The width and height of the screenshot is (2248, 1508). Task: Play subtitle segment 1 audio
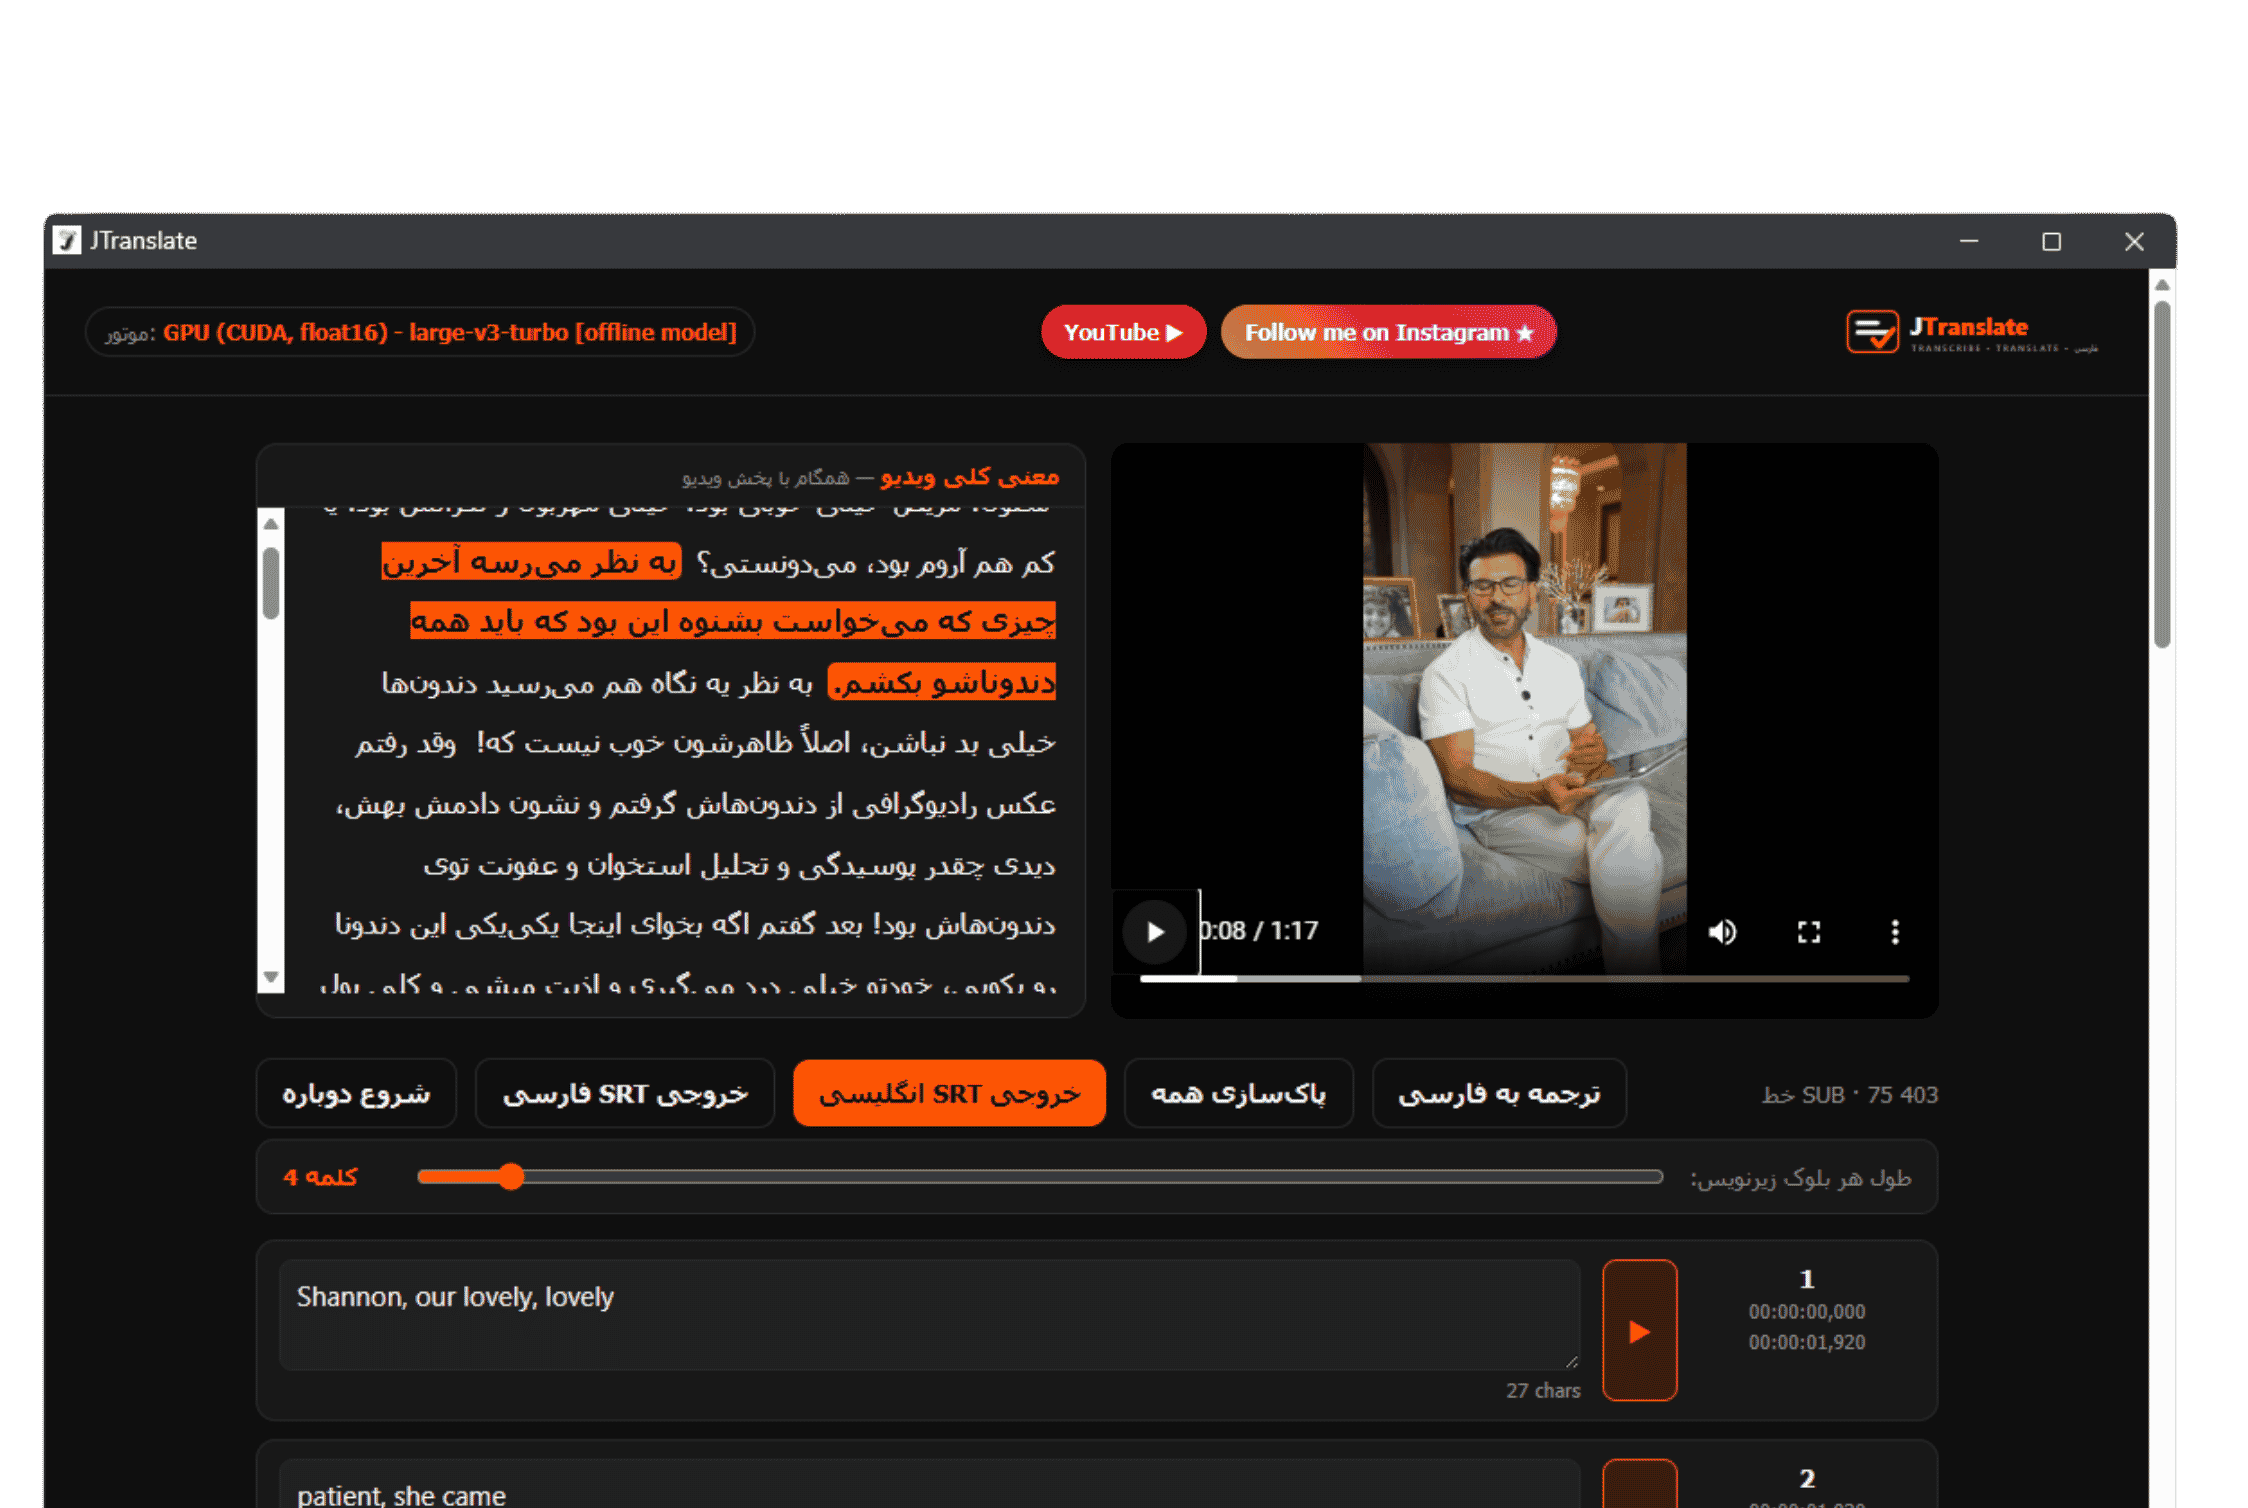click(x=1640, y=1331)
